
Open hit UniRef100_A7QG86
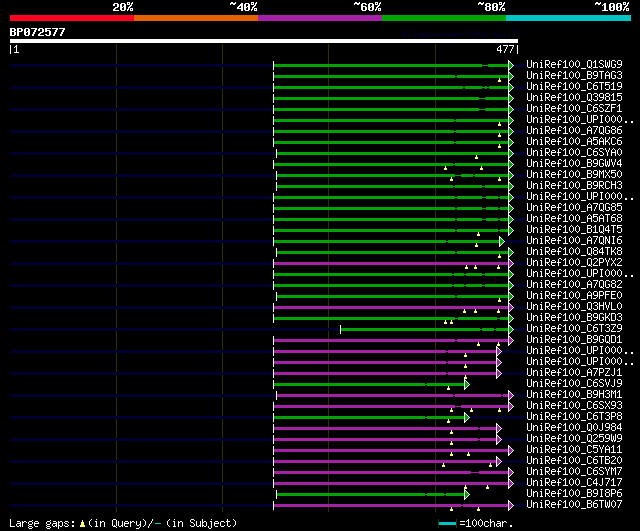[x=574, y=131]
